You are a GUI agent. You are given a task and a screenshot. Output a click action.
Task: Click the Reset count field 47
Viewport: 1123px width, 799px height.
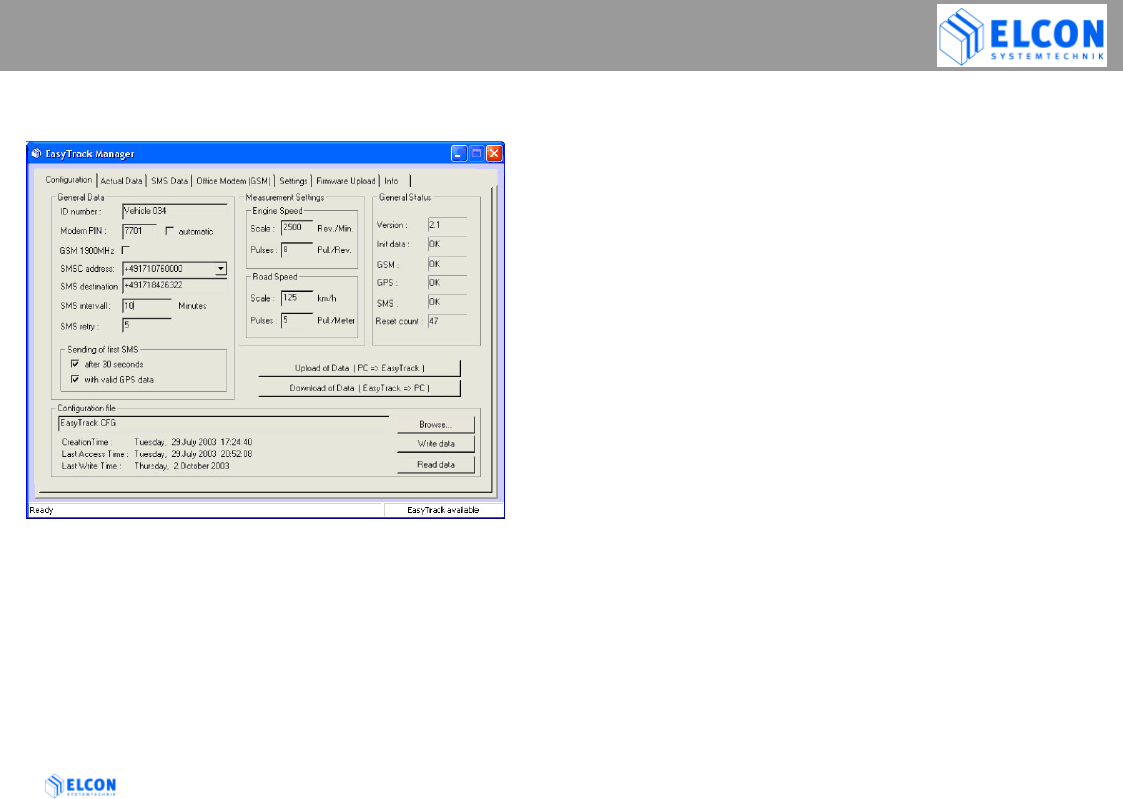pos(448,321)
